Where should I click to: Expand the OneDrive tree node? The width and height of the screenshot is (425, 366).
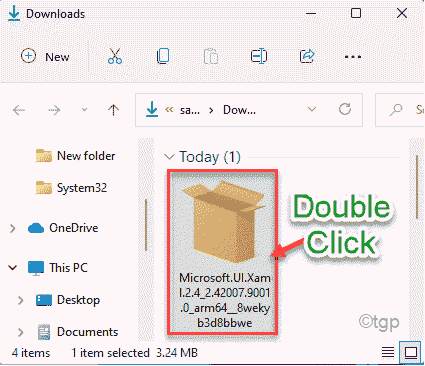[13, 228]
